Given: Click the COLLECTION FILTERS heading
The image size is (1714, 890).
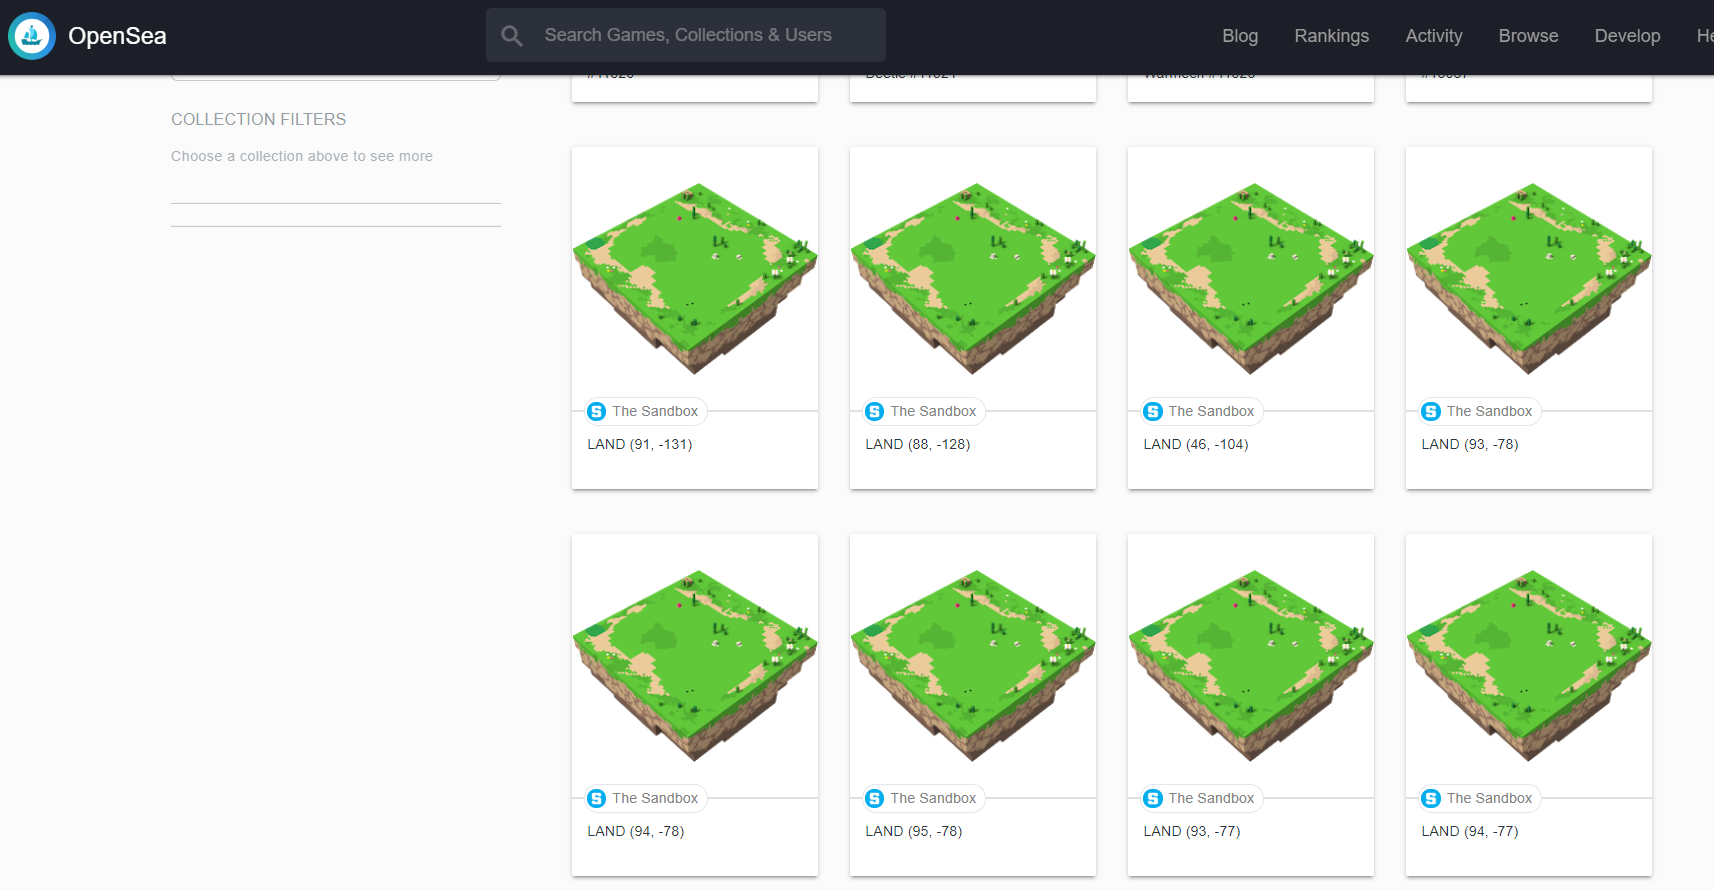Looking at the screenshot, I should tap(259, 119).
